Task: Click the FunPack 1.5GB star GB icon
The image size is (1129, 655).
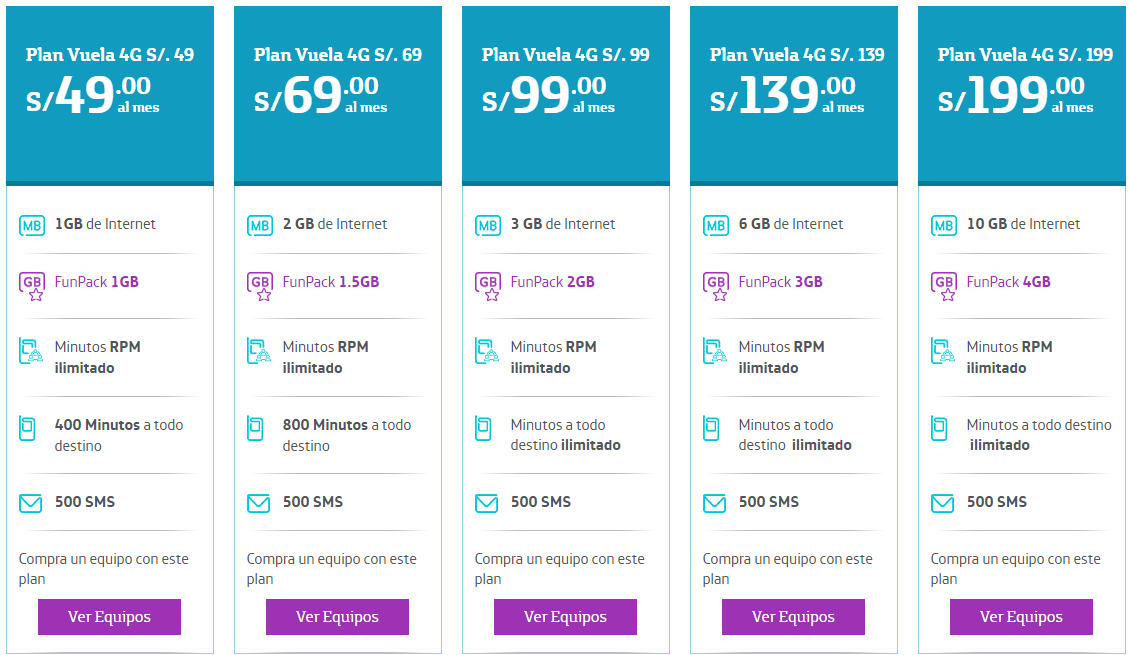Action: click(x=260, y=286)
